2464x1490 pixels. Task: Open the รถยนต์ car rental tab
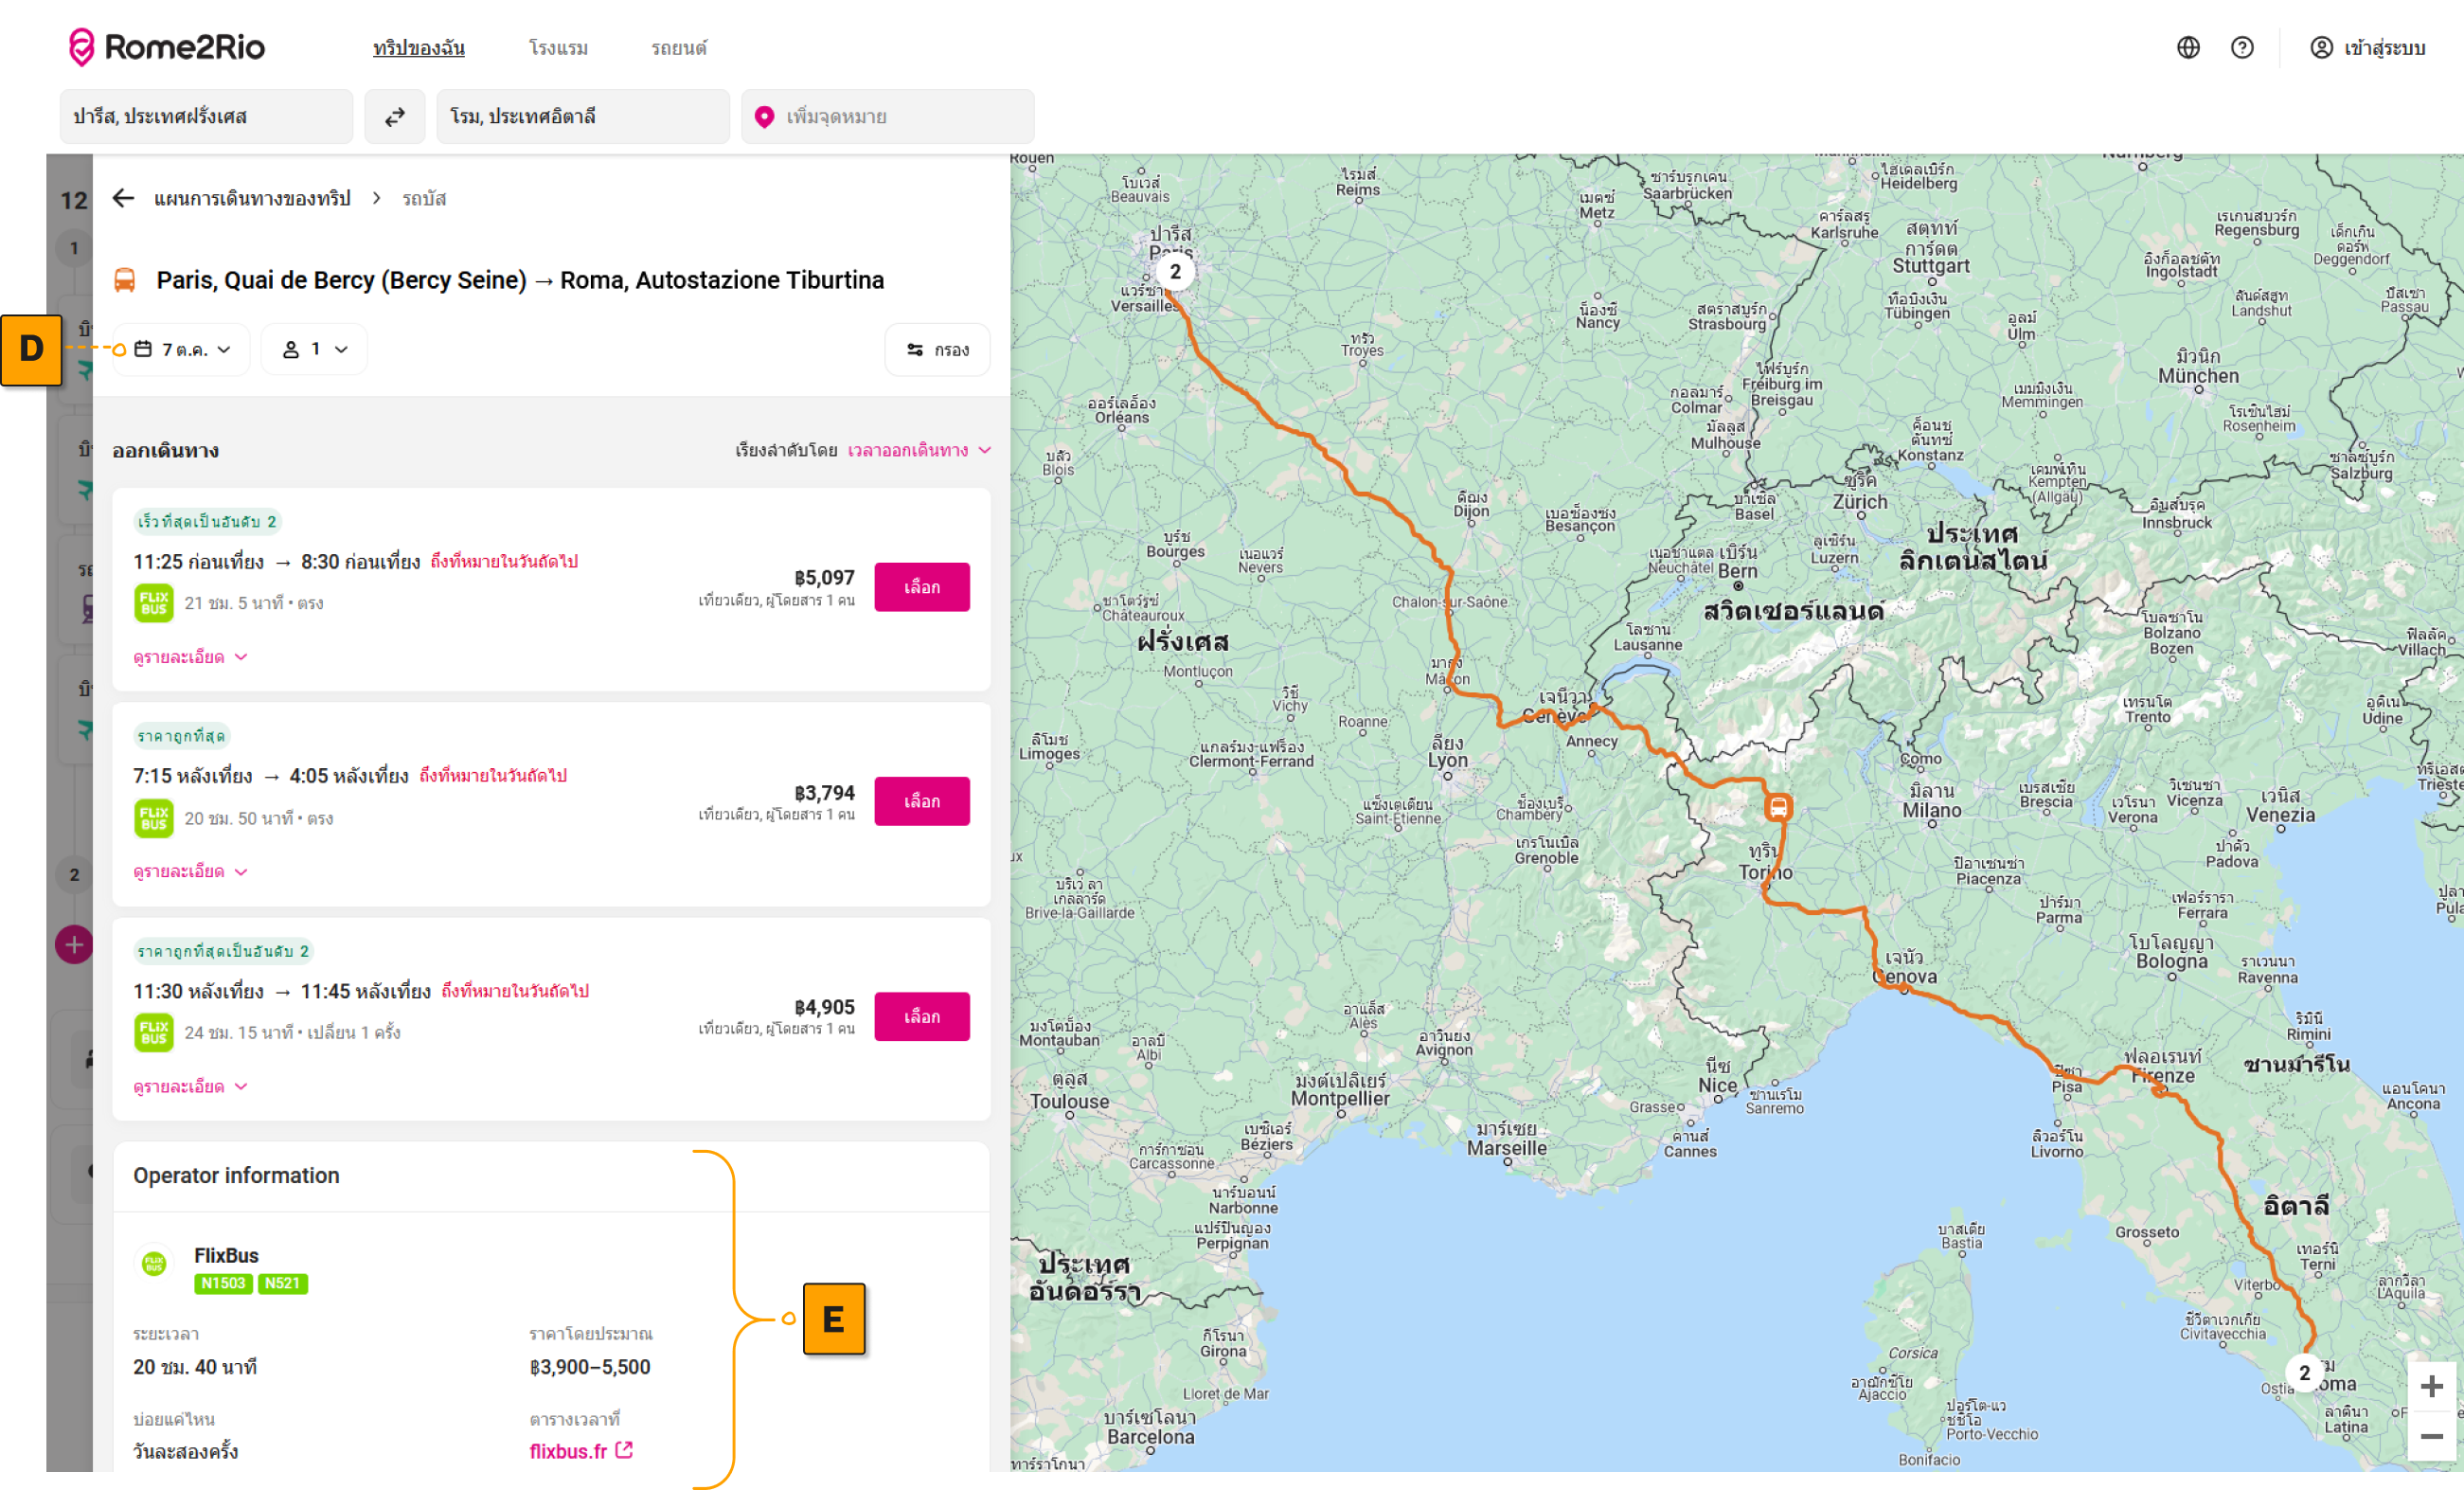point(678,48)
